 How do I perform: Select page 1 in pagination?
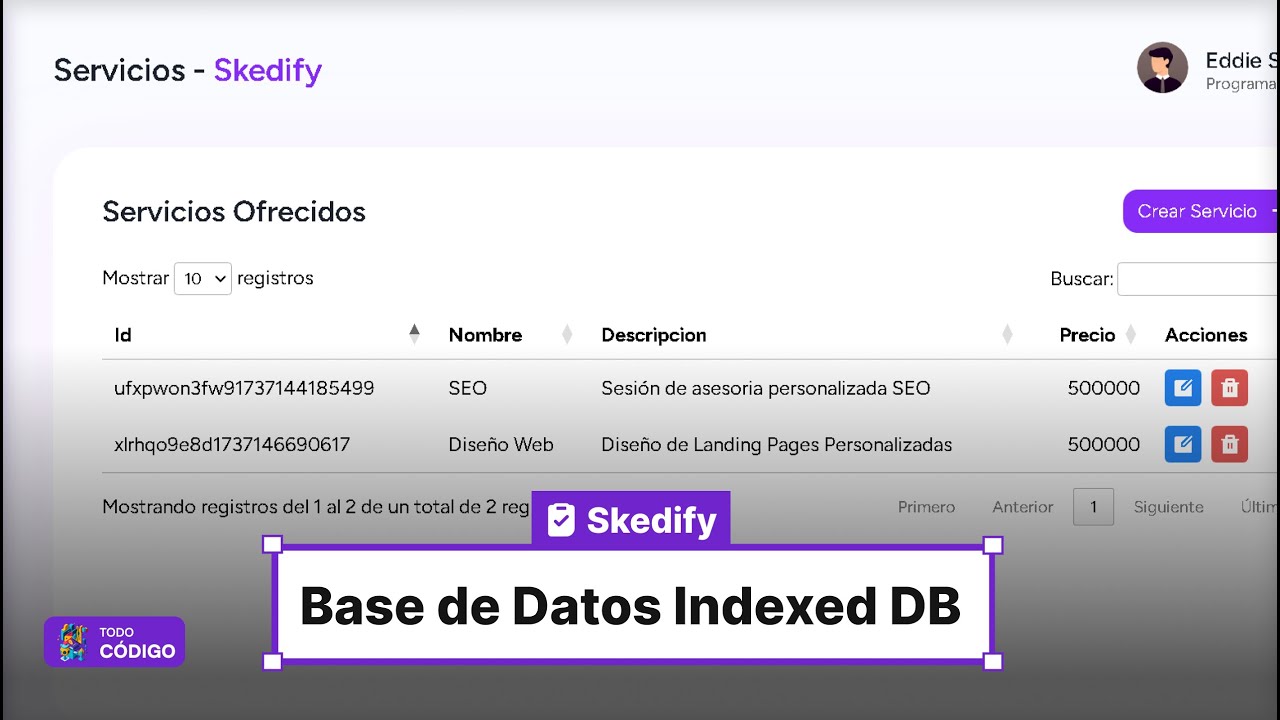point(1093,507)
